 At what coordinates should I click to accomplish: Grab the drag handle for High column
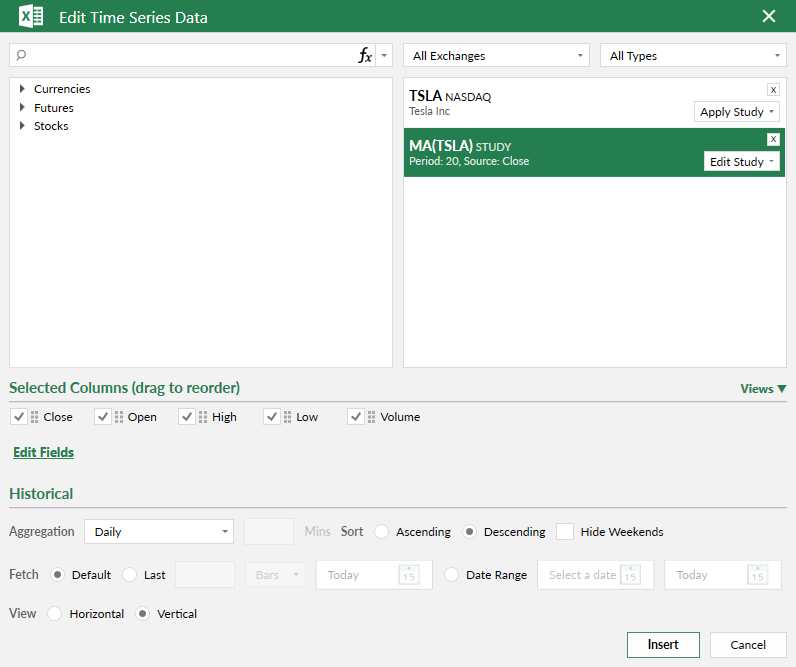(203, 417)
